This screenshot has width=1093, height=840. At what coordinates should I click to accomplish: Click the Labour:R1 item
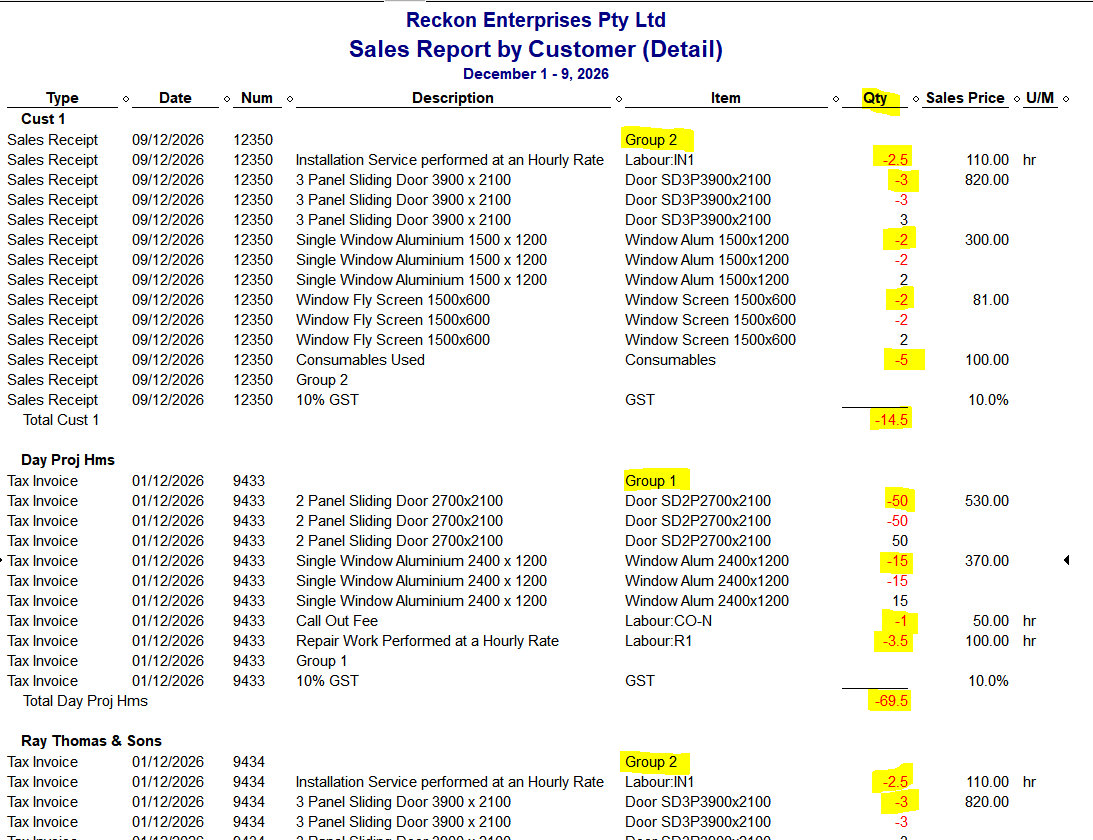[x=658, y=641]
